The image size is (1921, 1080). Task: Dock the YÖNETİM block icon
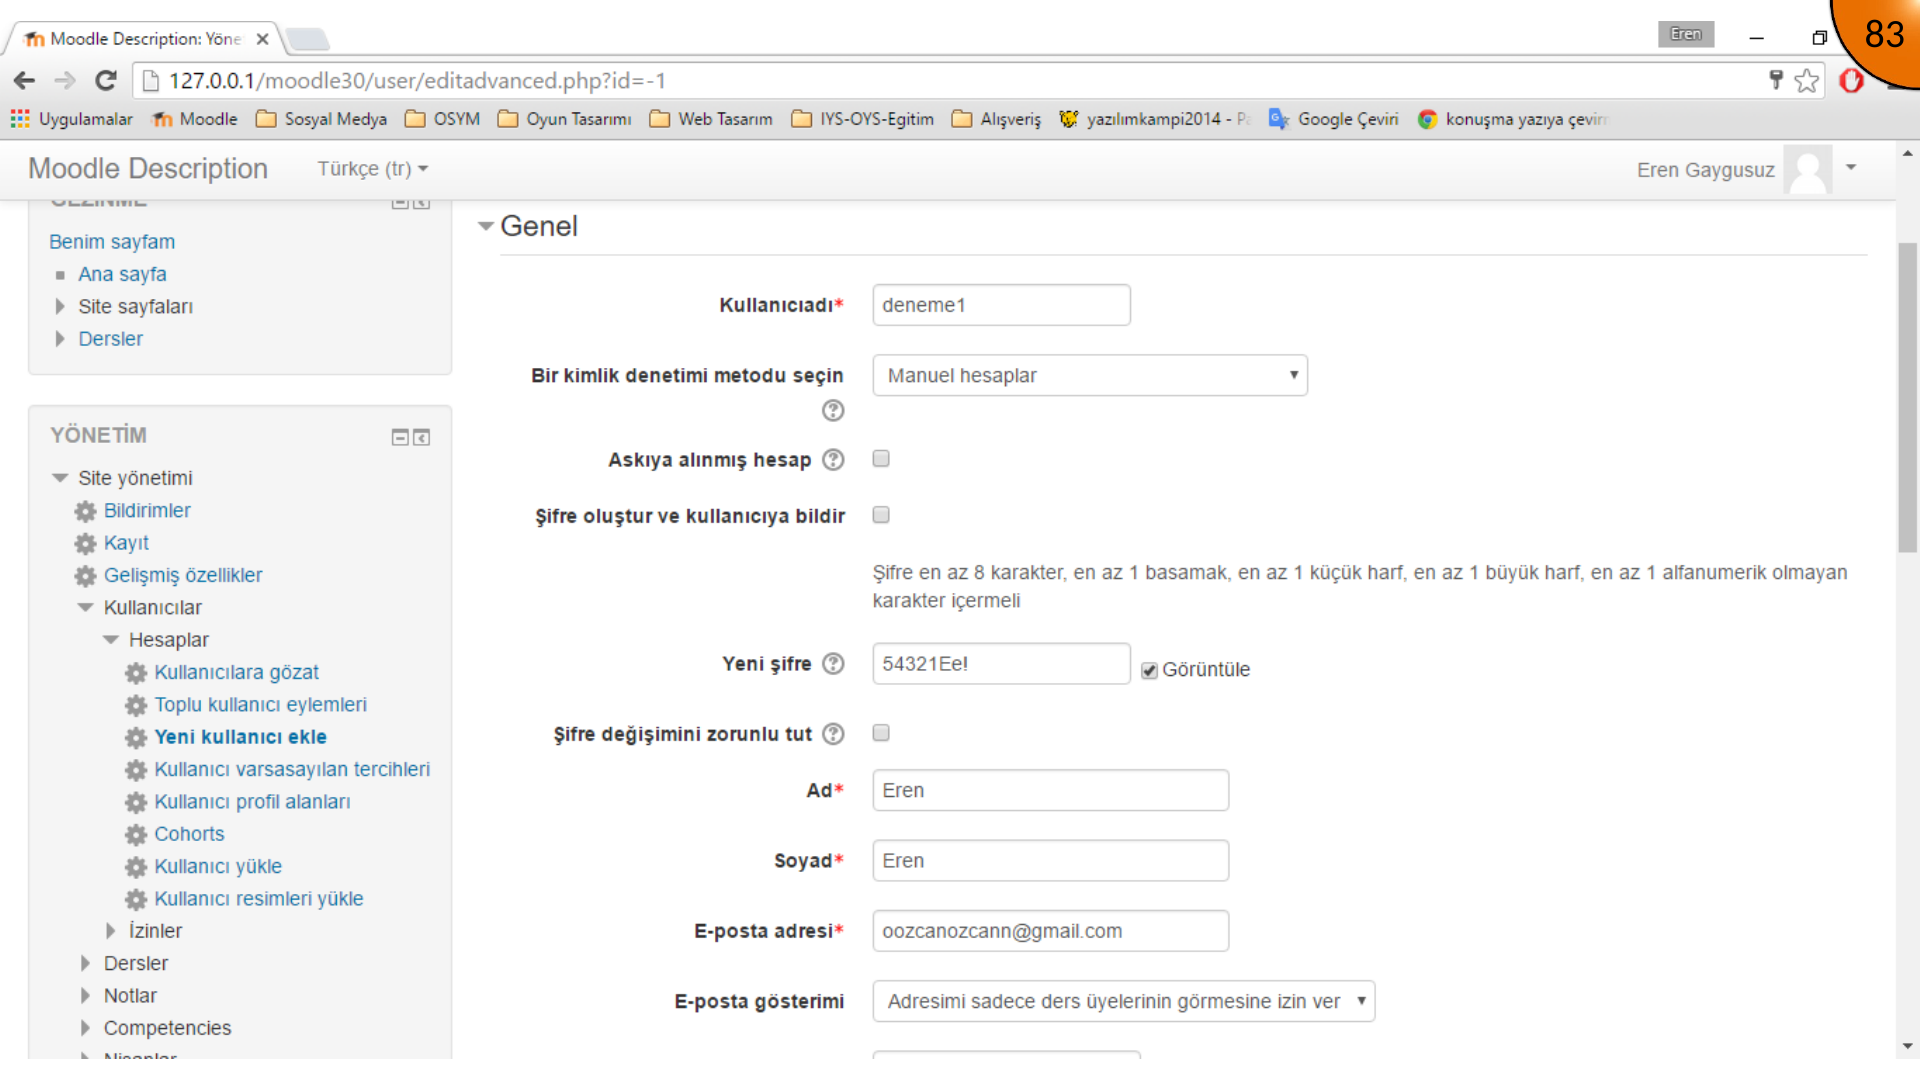[x=422, y=437]
